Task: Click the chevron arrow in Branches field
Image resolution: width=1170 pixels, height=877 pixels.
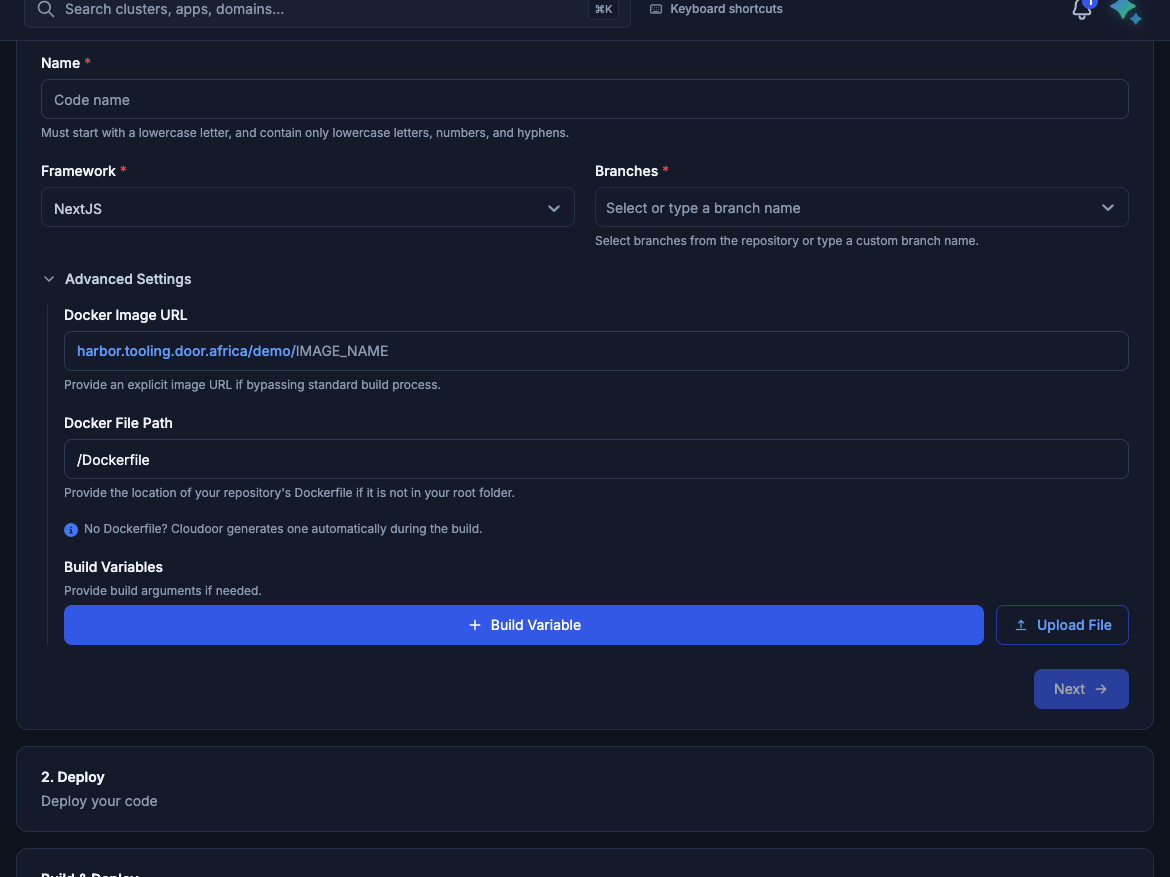Action: 1107,207
